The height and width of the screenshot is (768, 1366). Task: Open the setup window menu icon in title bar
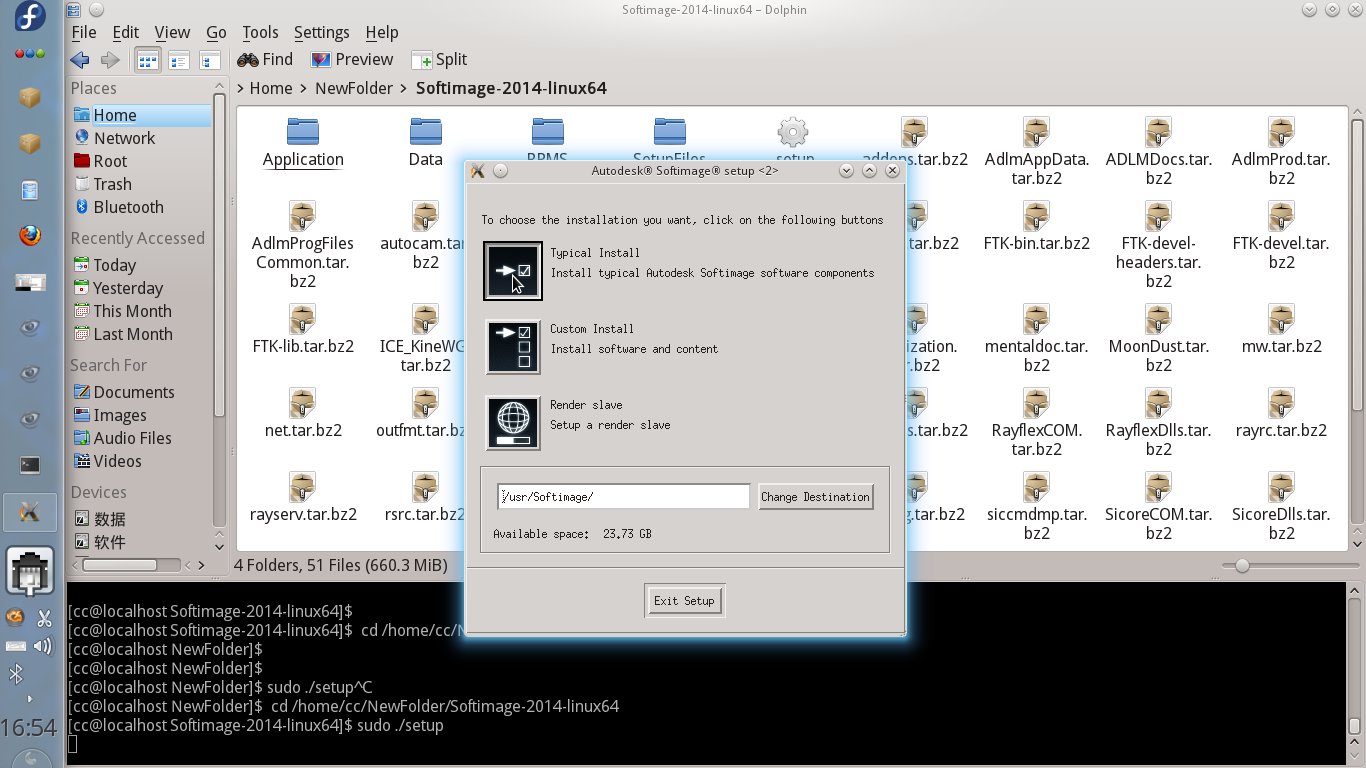click(x=478, y=171)
